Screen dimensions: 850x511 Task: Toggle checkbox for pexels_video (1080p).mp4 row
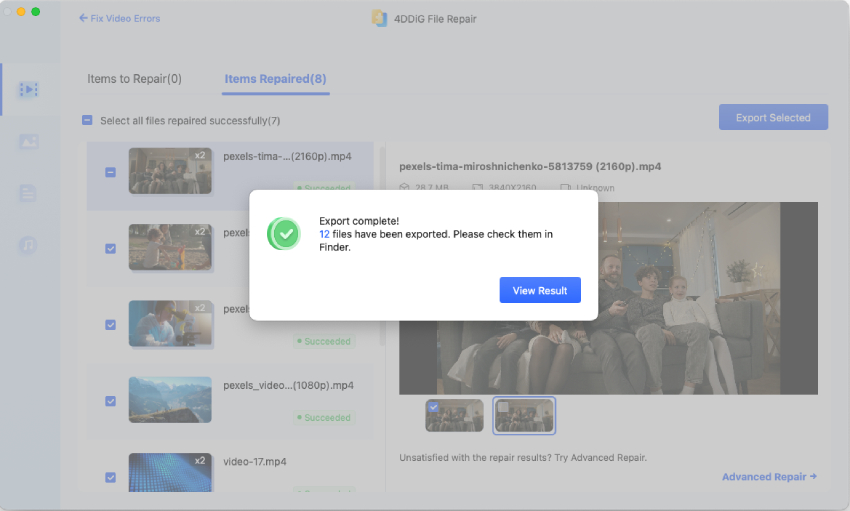(111, 402)
